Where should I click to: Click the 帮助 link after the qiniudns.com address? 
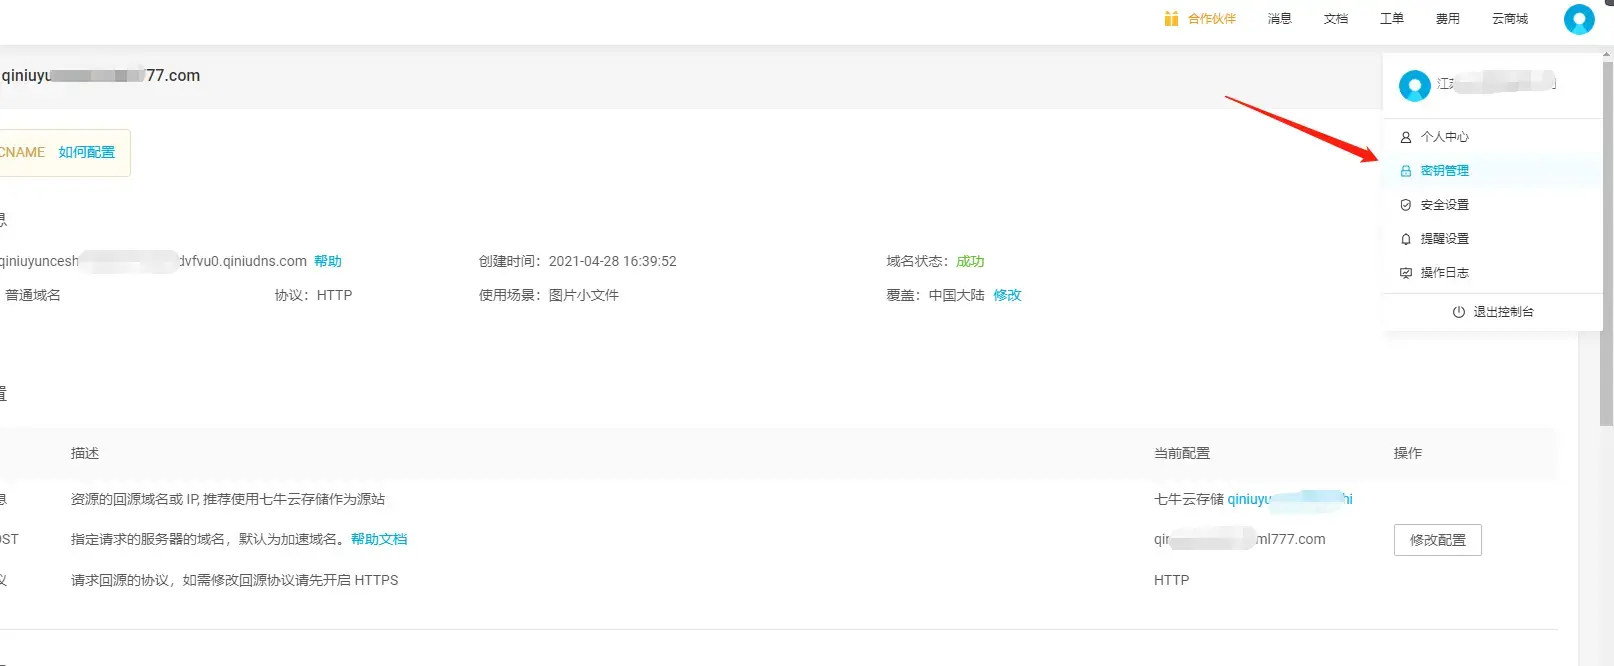pyautogui.click(x=328, y=261)
